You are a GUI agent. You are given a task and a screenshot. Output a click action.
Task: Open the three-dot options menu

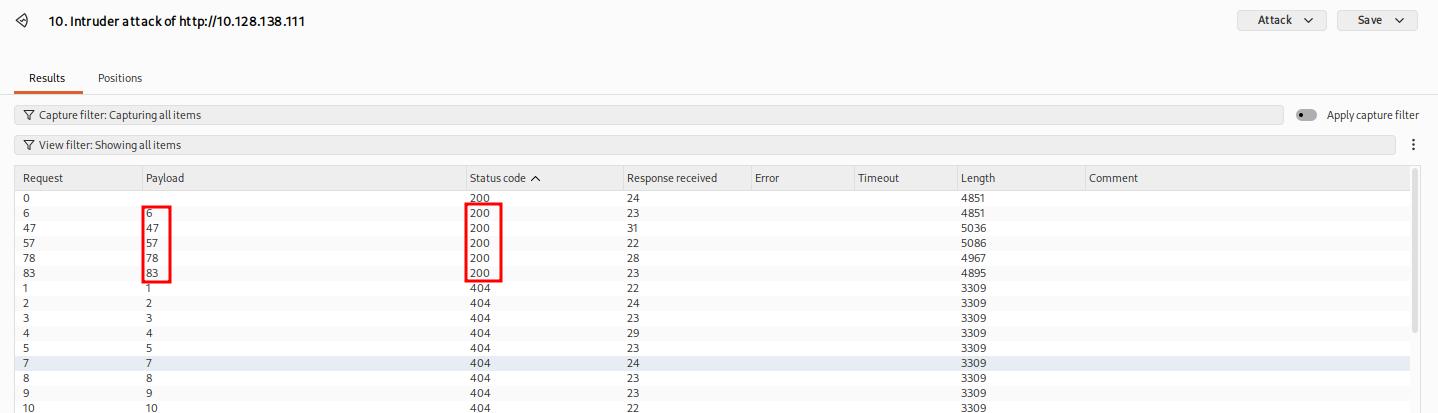click(1413, 145)
